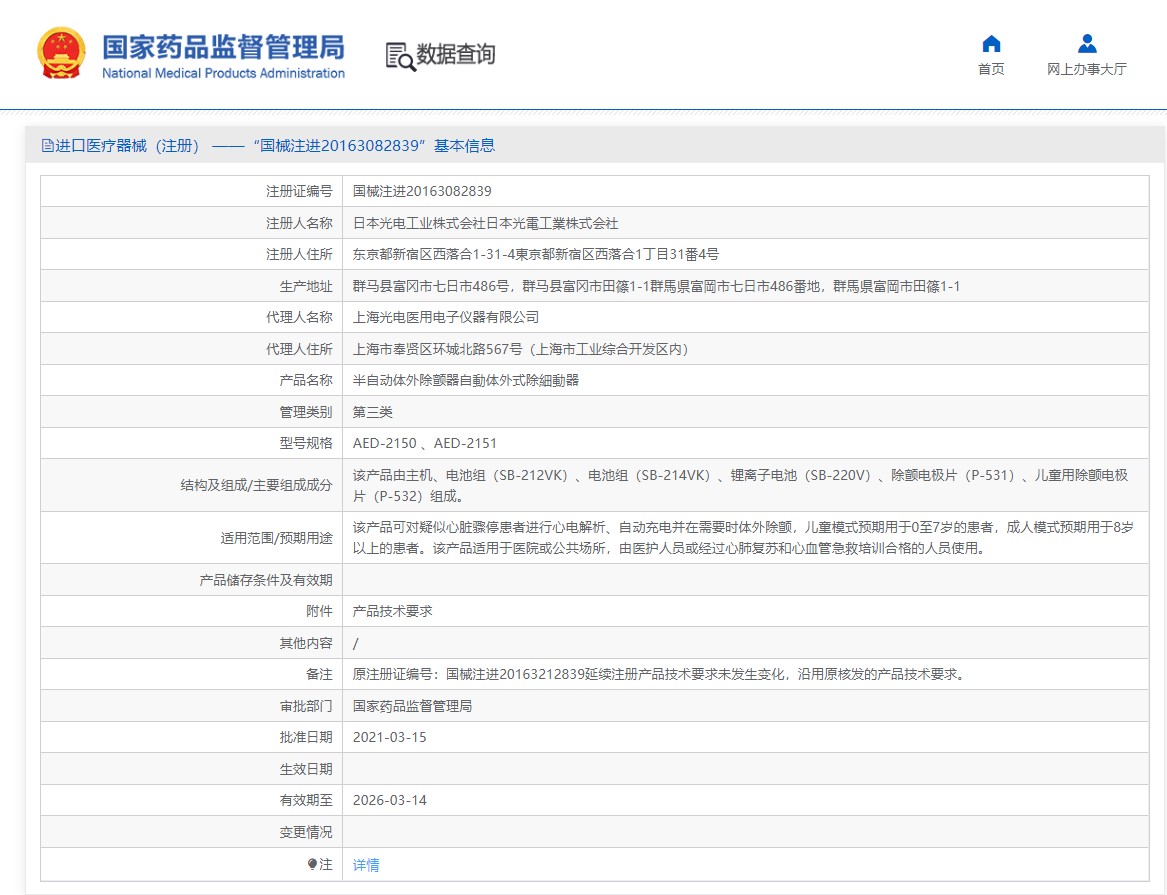Click the expiry date 2026-03-14 value
This screenshot has height=895, width=1167.
(x=390, y=800)
